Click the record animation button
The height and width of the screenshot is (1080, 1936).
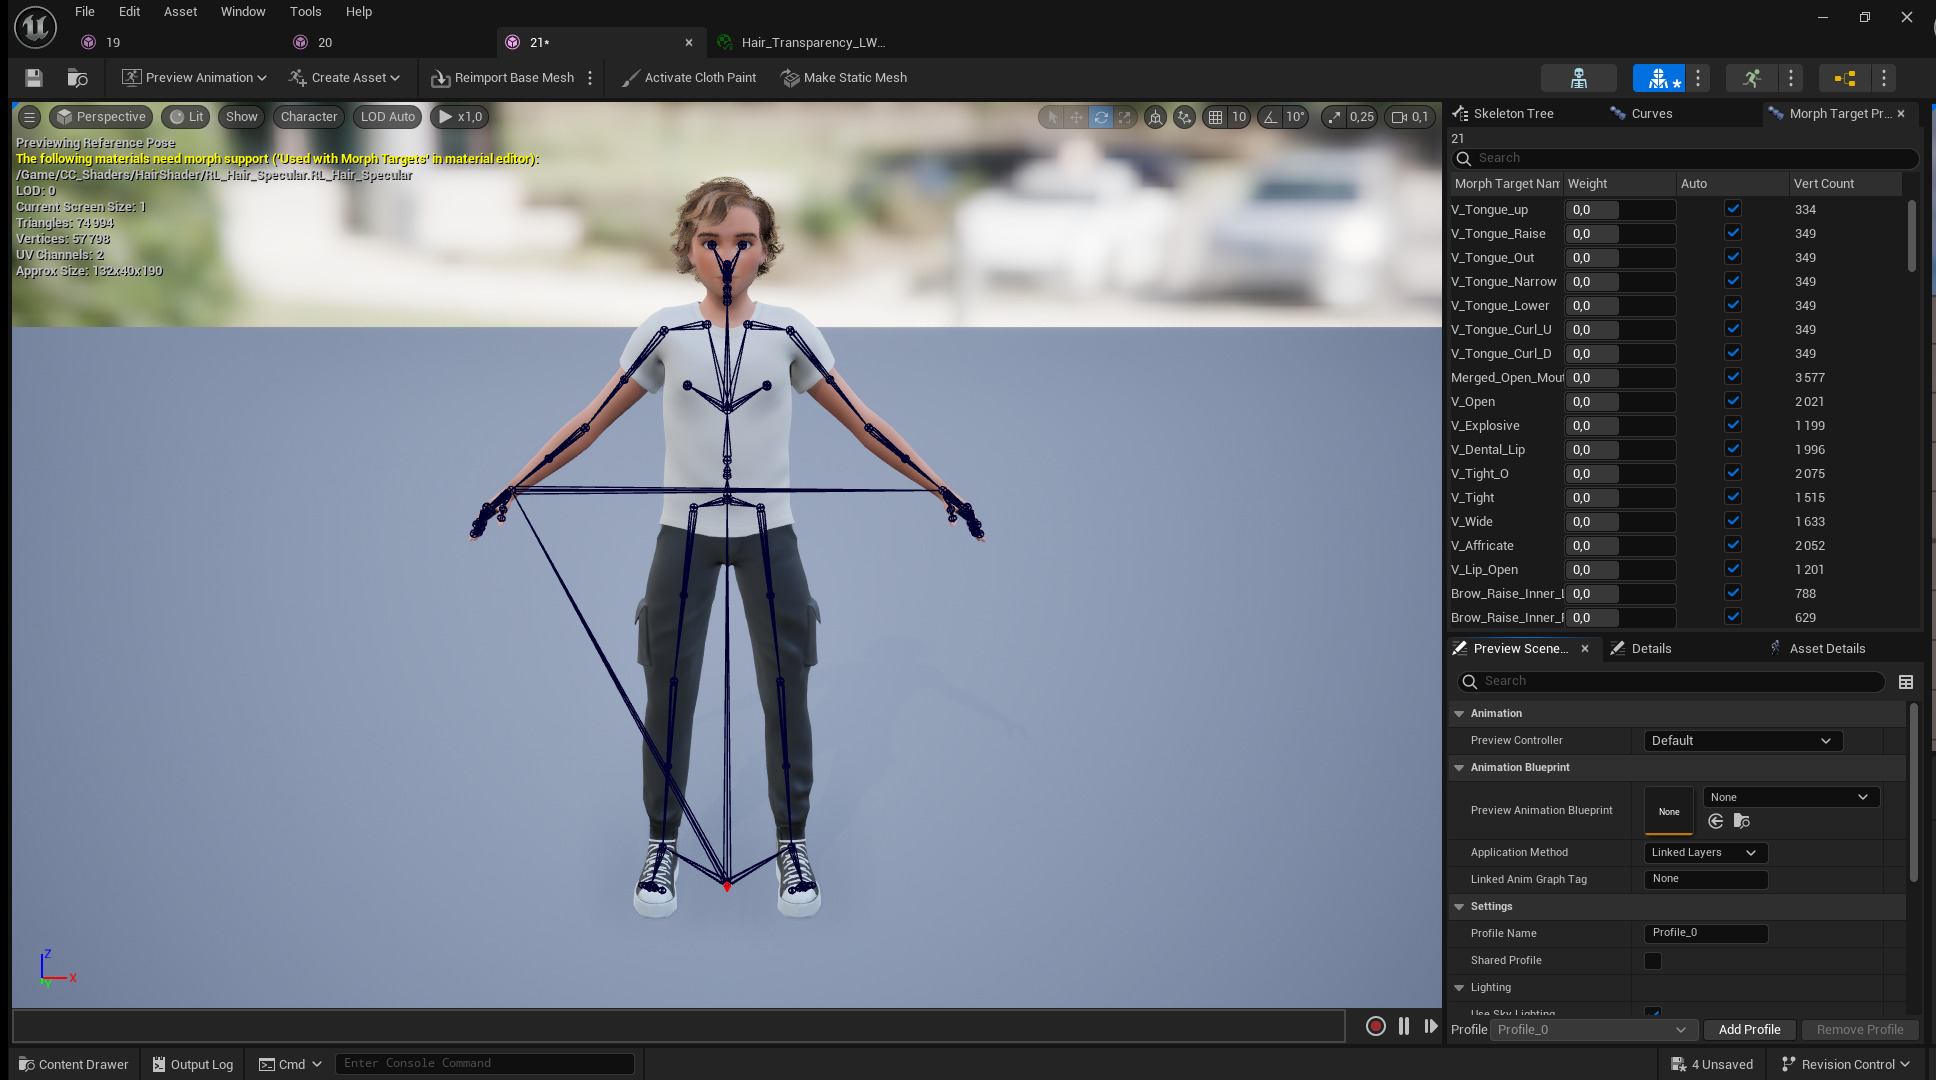pos(1376,1026)
